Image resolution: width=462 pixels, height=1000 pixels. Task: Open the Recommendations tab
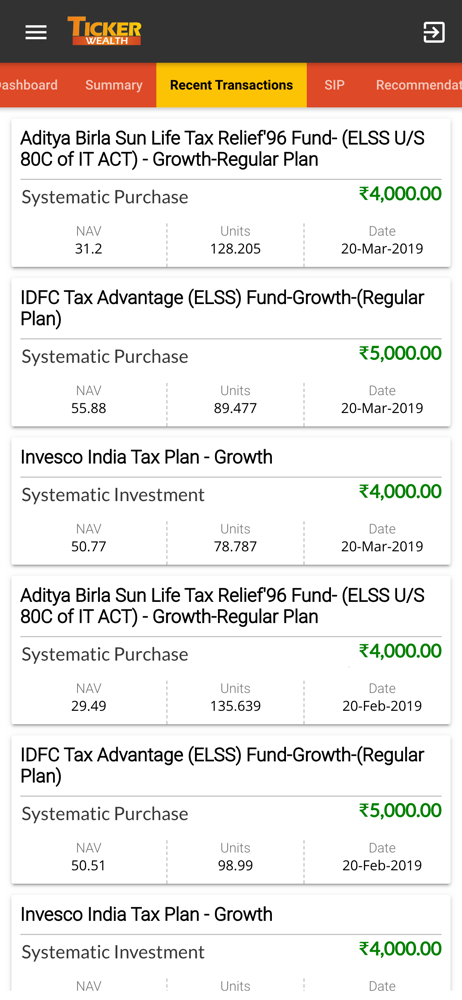coord(418,85)
